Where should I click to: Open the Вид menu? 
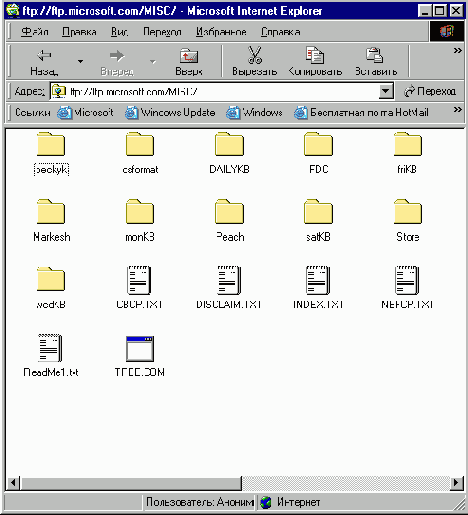(119, 32)
